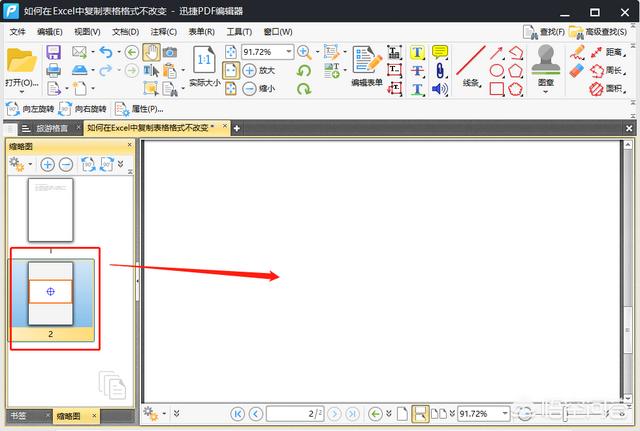
Task: Toggle the Actual Size view button
Action: point(204,66)
